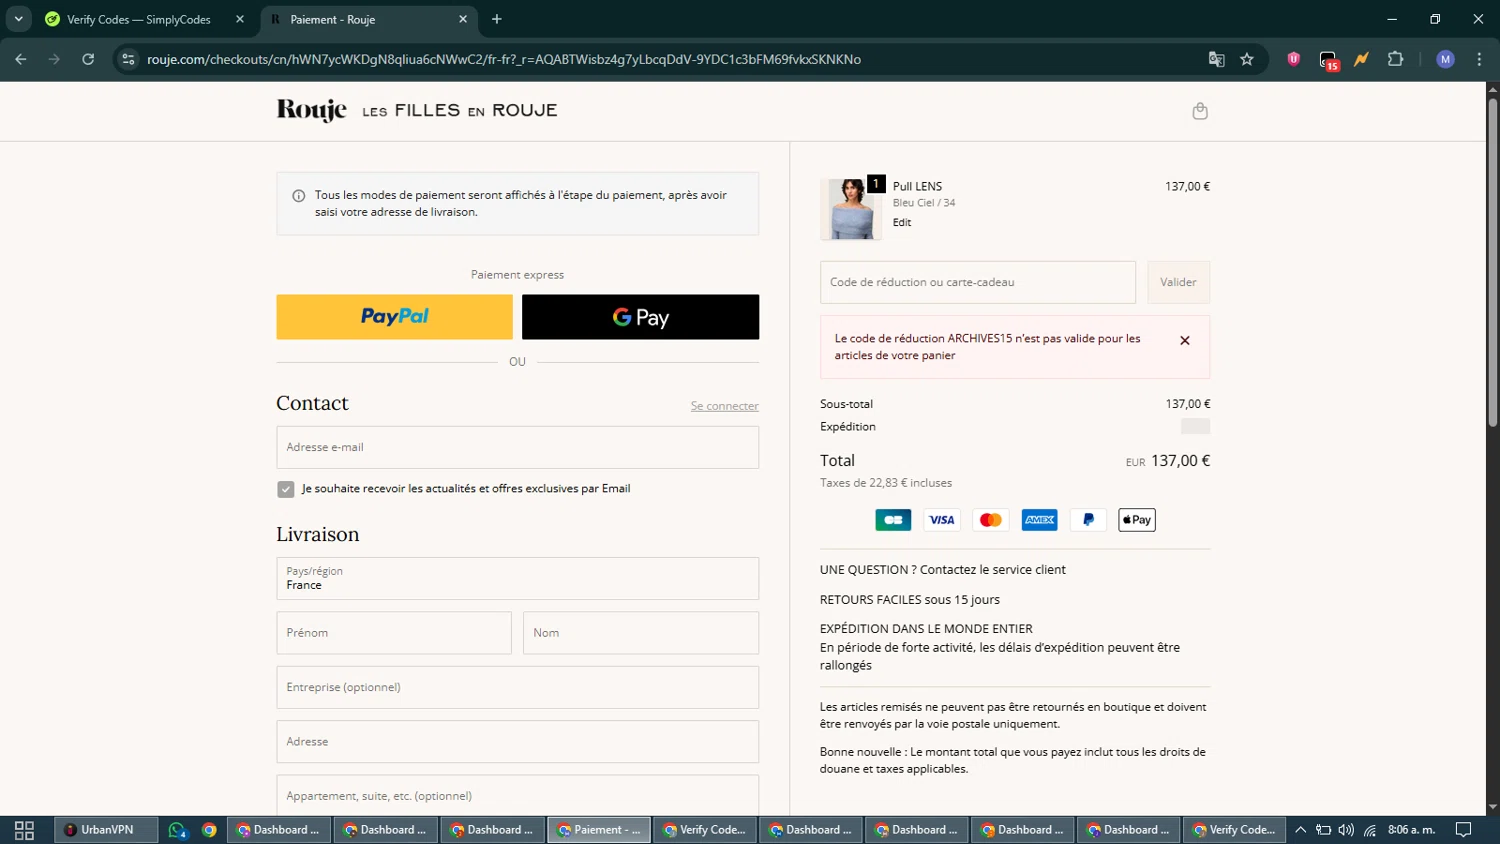Open the shopping bag icon
This screenshot has height=844, width=1500.
pyautogui.click(x=1200, y=111)
